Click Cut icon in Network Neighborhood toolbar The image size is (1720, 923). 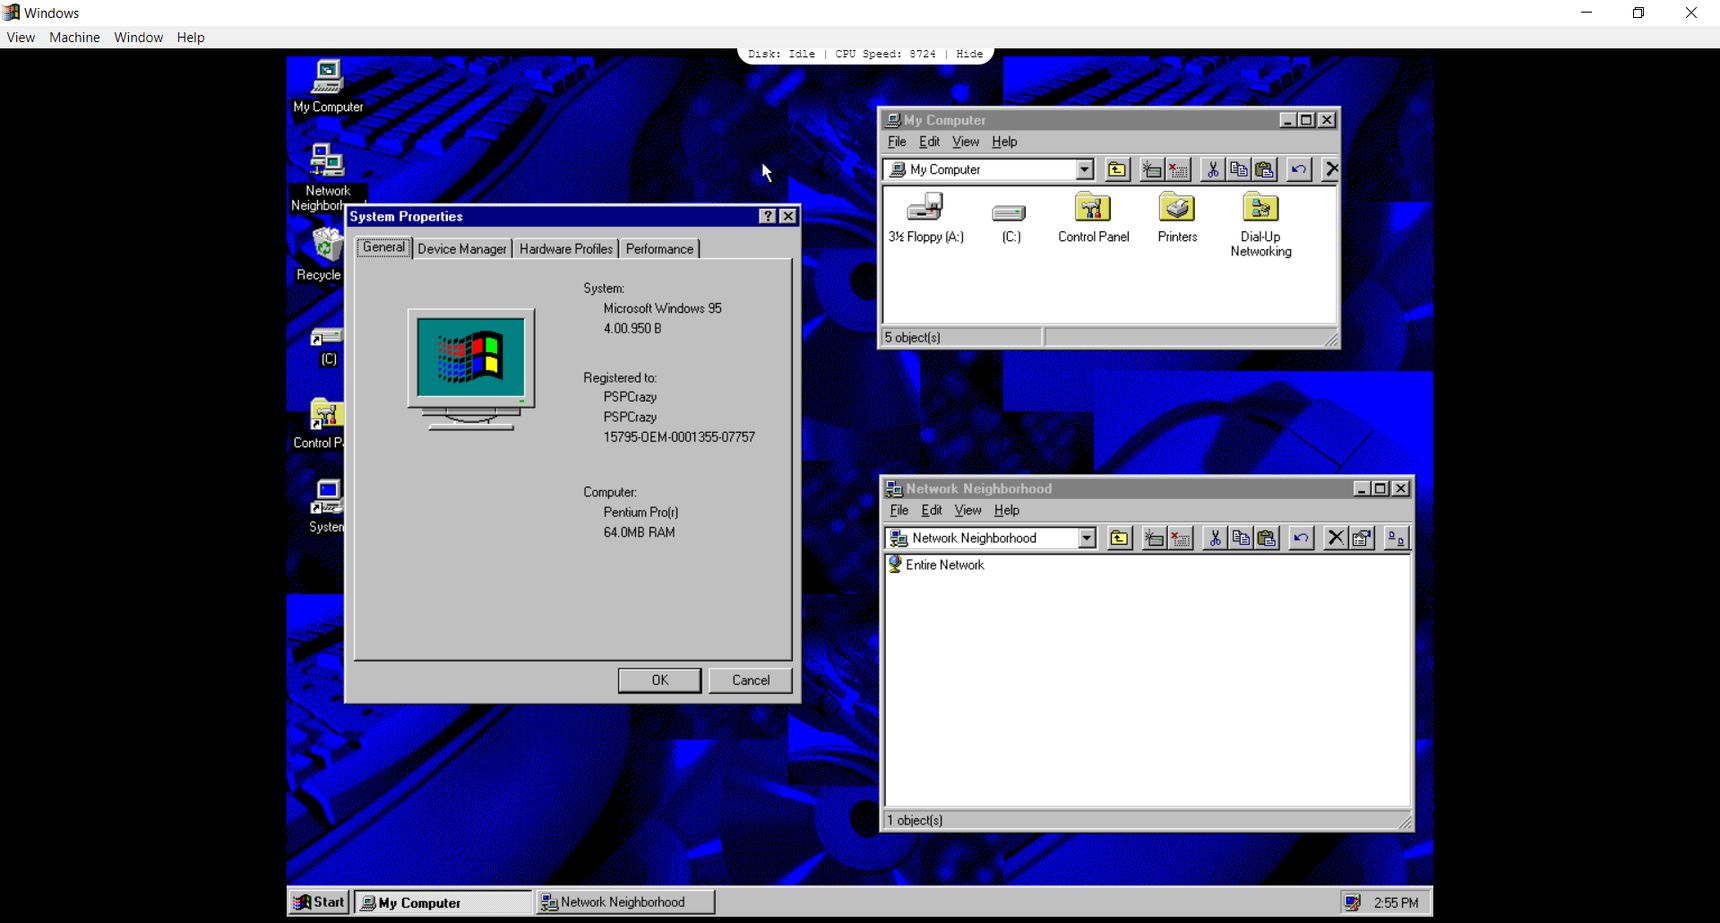tap(1214, 538)
